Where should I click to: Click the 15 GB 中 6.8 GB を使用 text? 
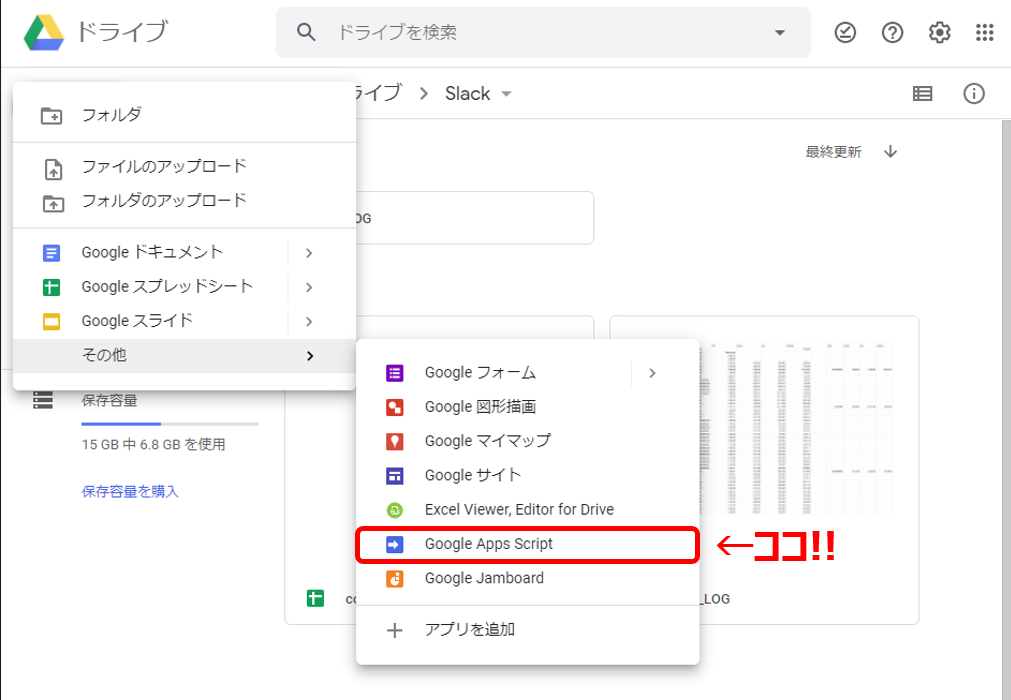point(153,444)
